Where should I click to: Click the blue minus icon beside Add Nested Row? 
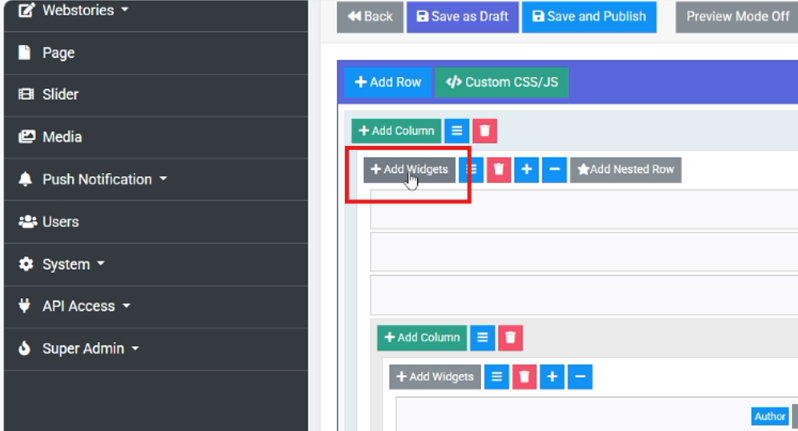(555, 170)
